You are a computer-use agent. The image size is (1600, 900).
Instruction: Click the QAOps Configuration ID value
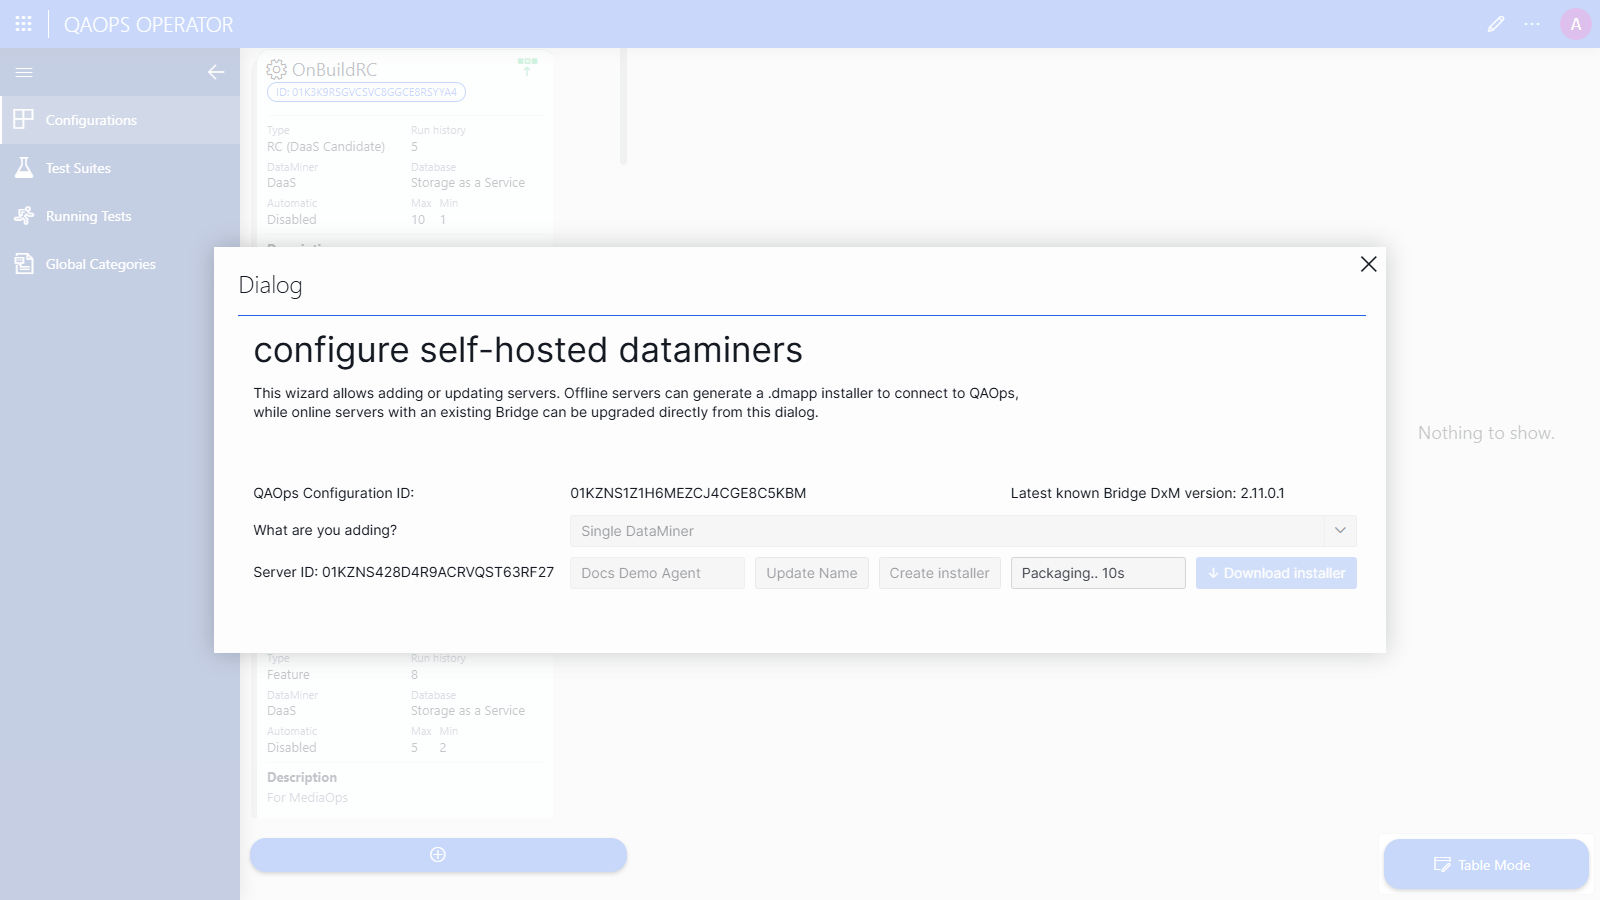pos(688,493)
